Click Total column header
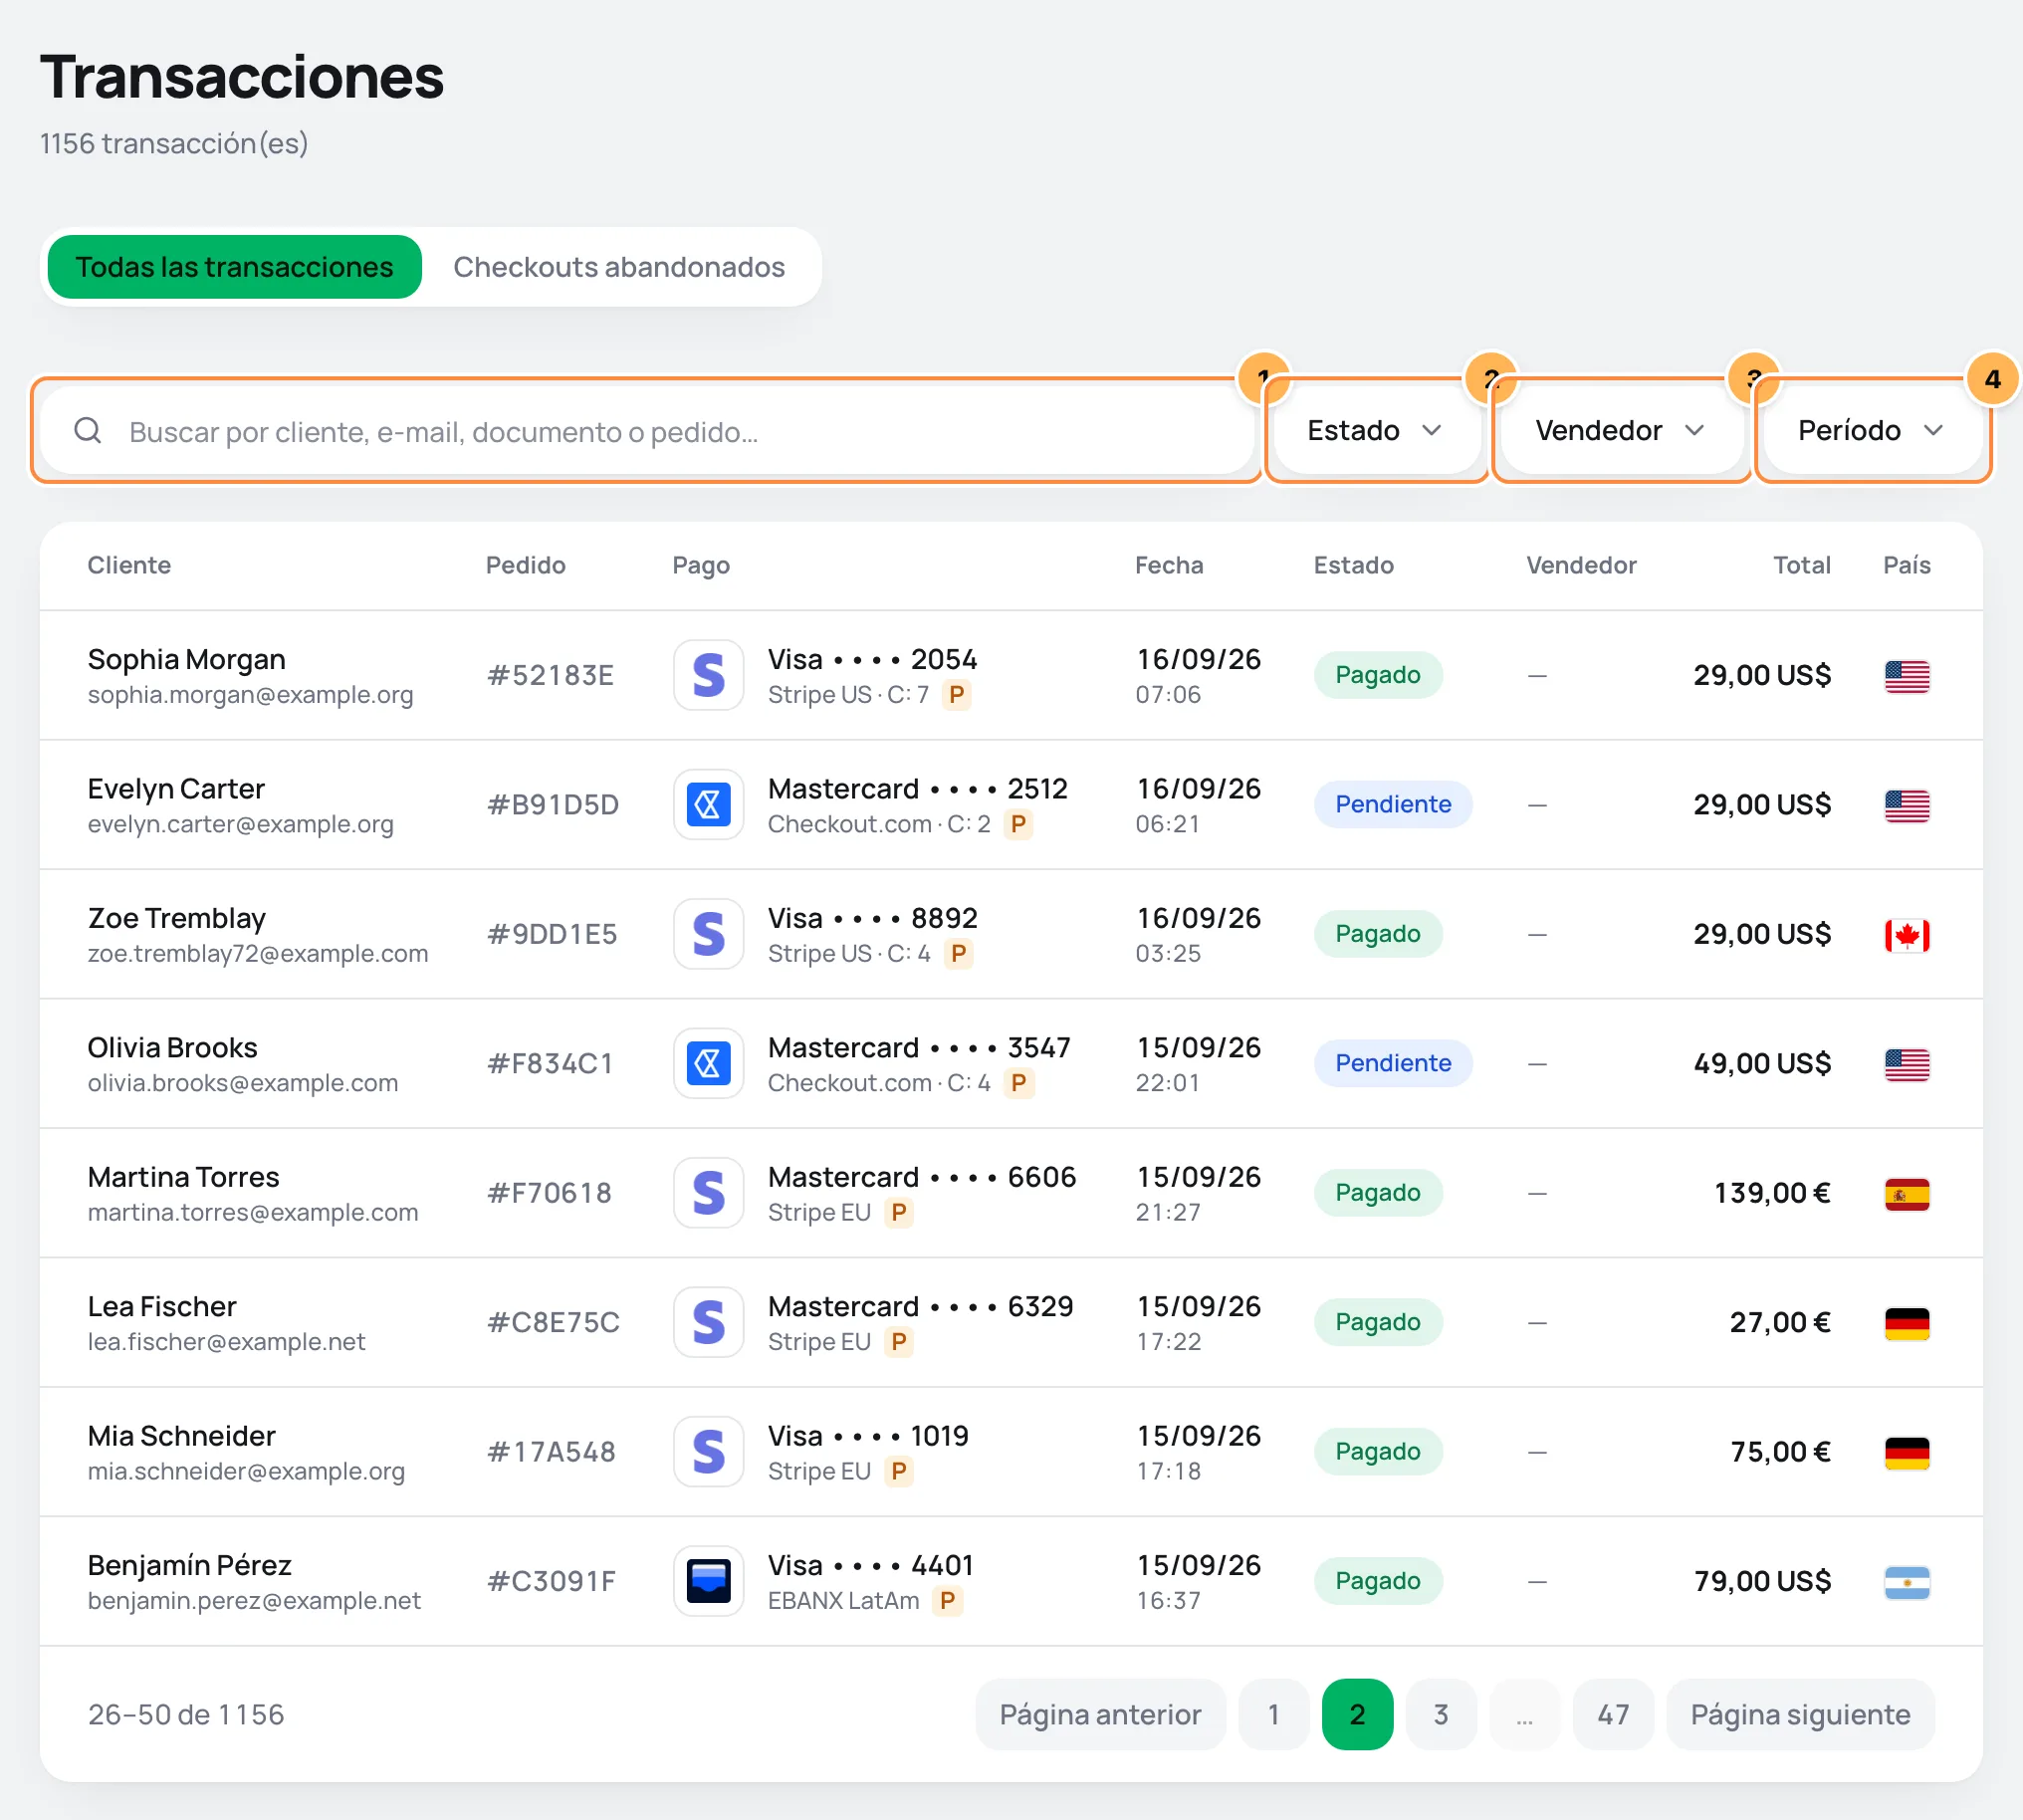Screen dimensions: 2023x1820 pyautogui.click(x=1802, y=565)
